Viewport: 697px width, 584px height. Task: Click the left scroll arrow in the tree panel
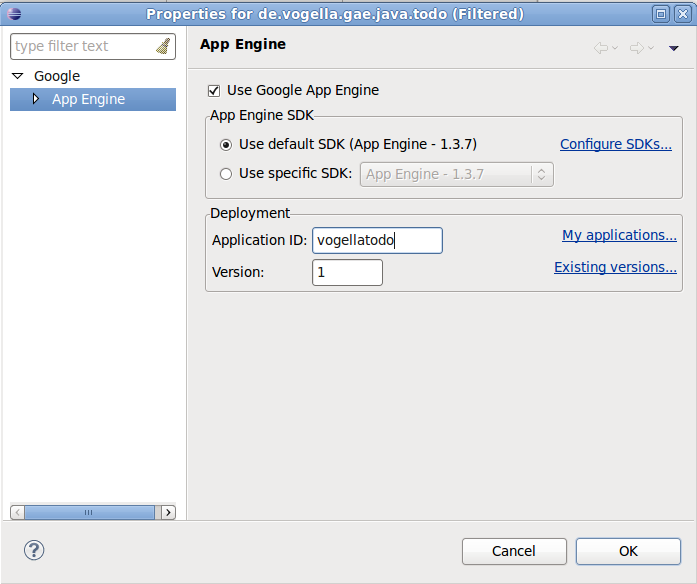coord(17,512)
